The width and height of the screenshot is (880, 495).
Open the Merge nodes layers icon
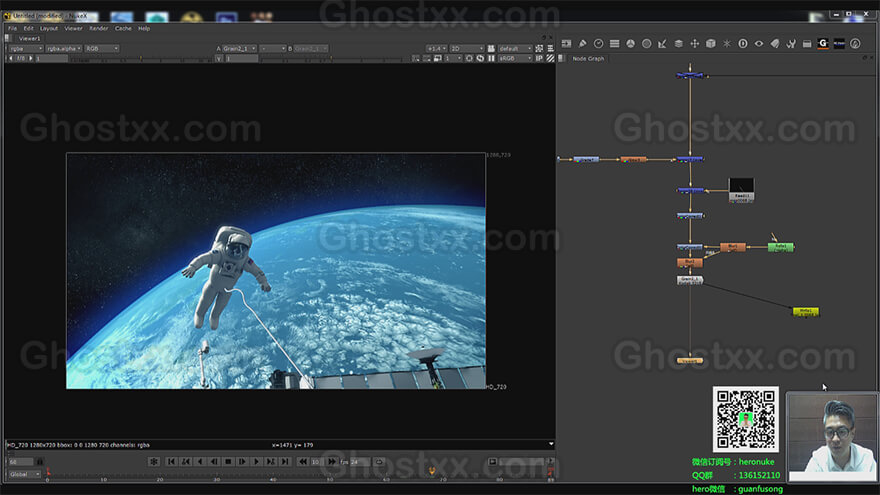679,44
